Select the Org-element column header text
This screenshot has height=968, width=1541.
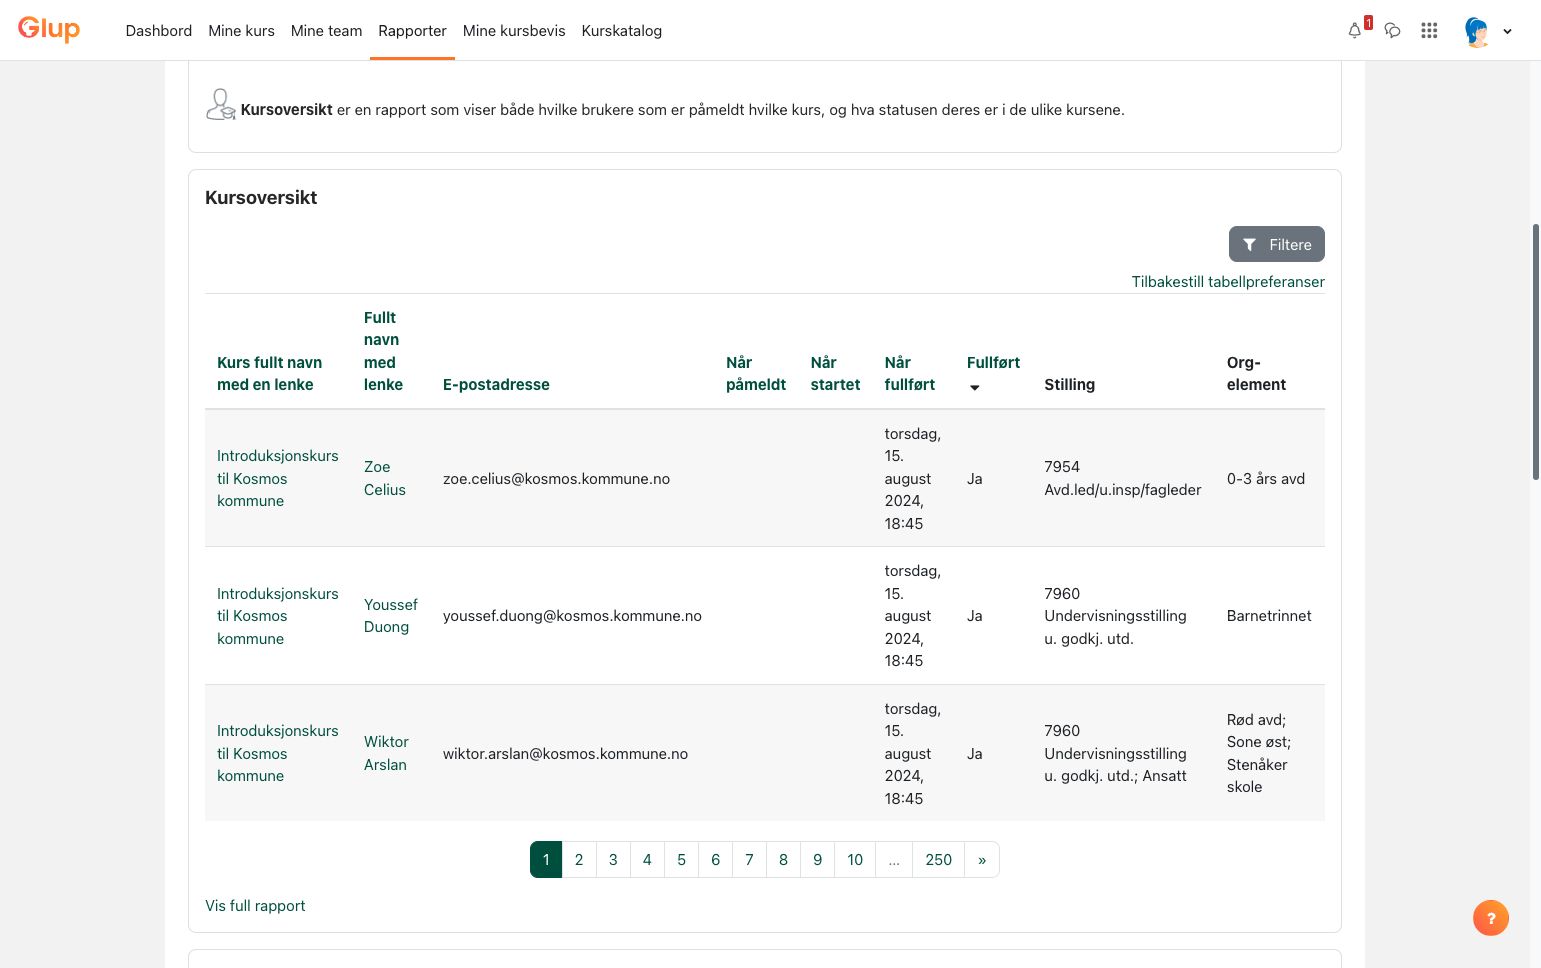(1256, 374)
